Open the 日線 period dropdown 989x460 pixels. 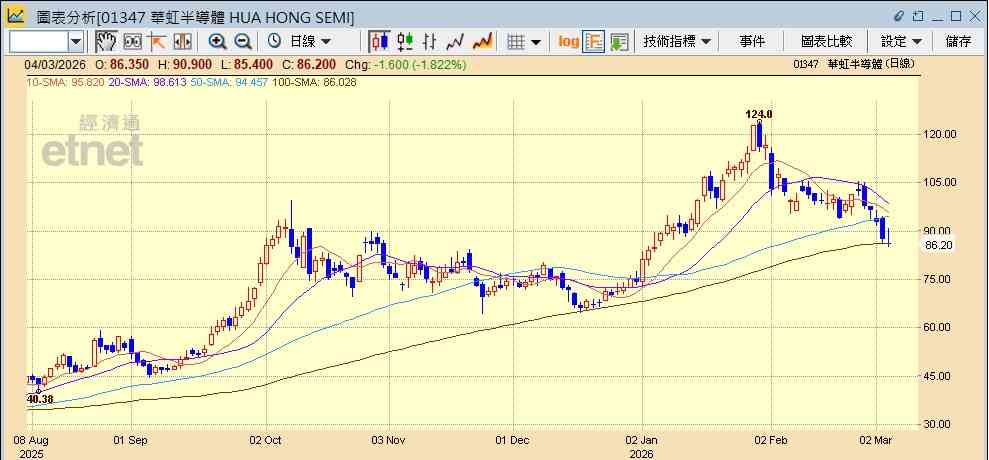pyautogui.click(x=310, y=42)
